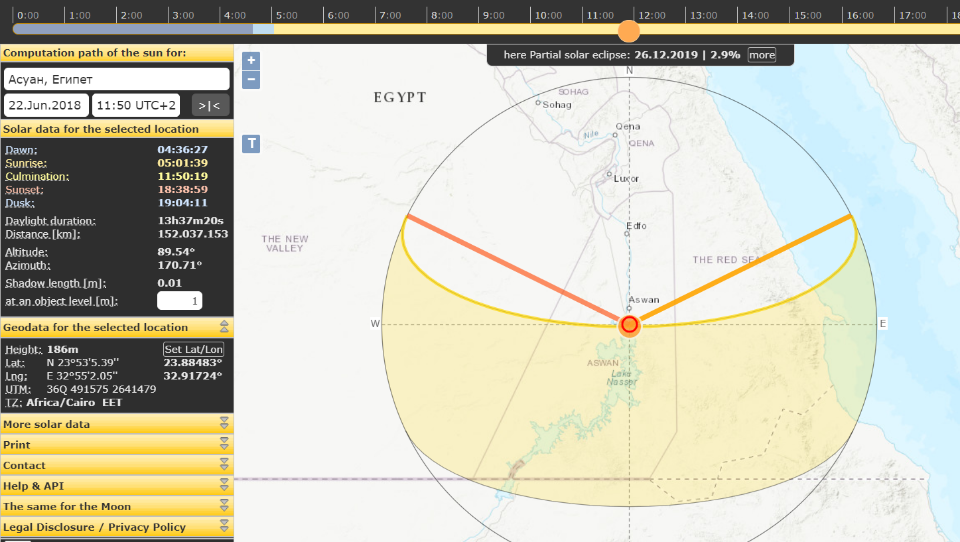Collapse Geodata for the selected location

pyautogui.click(x=224, y=326)
